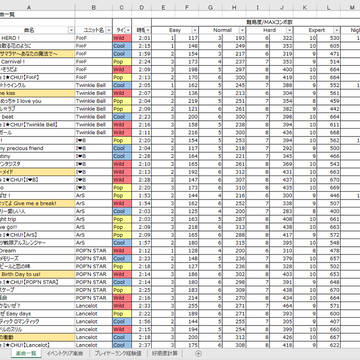Select column D header
Image resolution: width=360 pixels, height=360 pixels.
142,7
